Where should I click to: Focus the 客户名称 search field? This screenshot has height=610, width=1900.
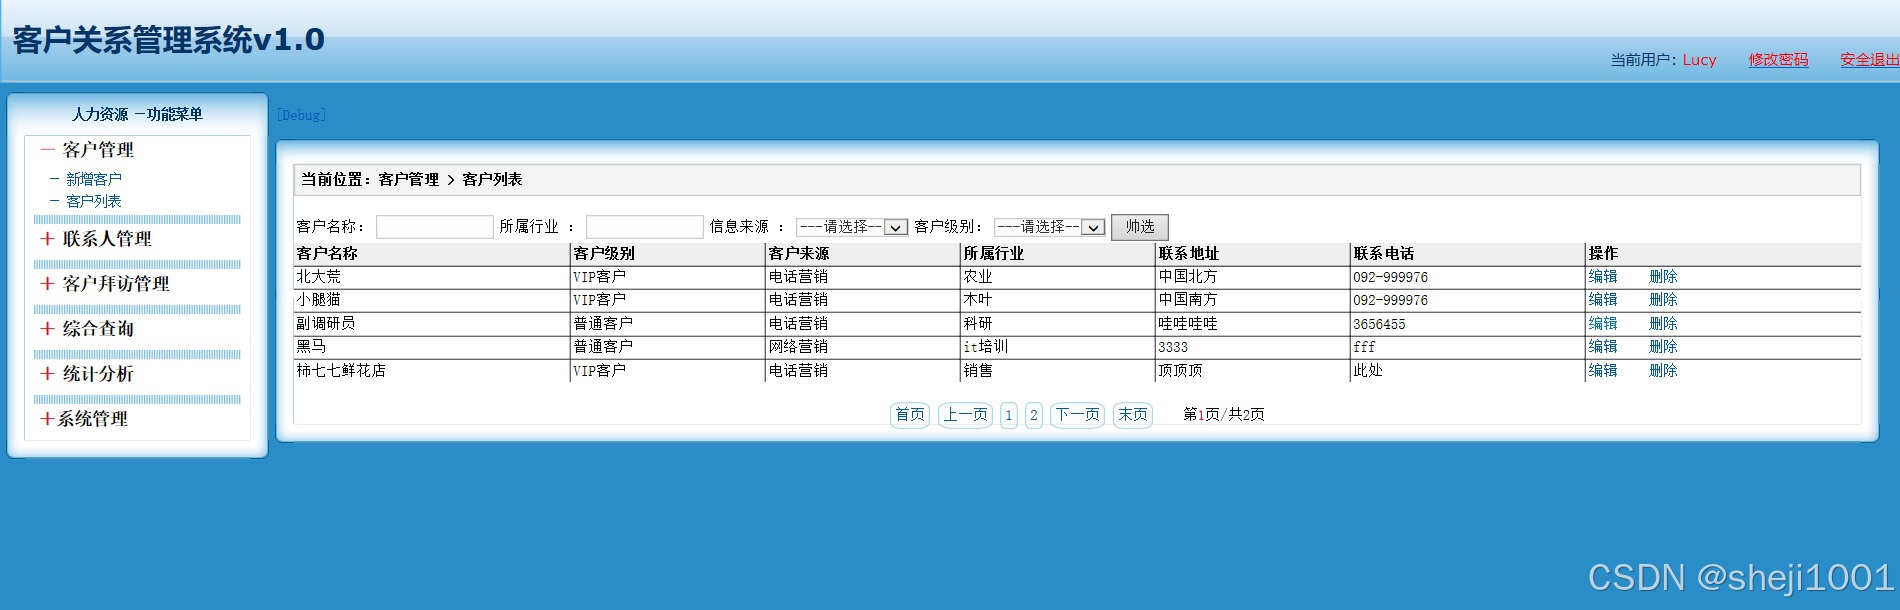click(x=435, y=227)
